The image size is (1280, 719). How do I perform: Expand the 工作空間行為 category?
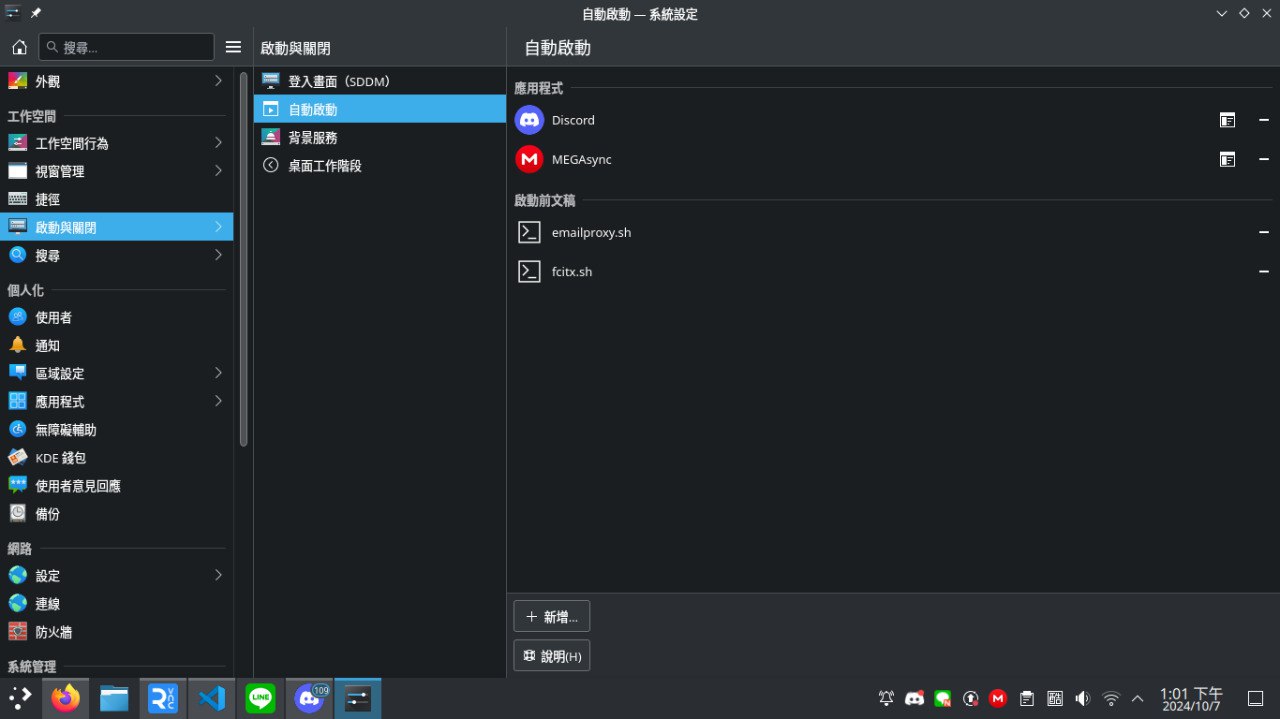tap(116, 143)
